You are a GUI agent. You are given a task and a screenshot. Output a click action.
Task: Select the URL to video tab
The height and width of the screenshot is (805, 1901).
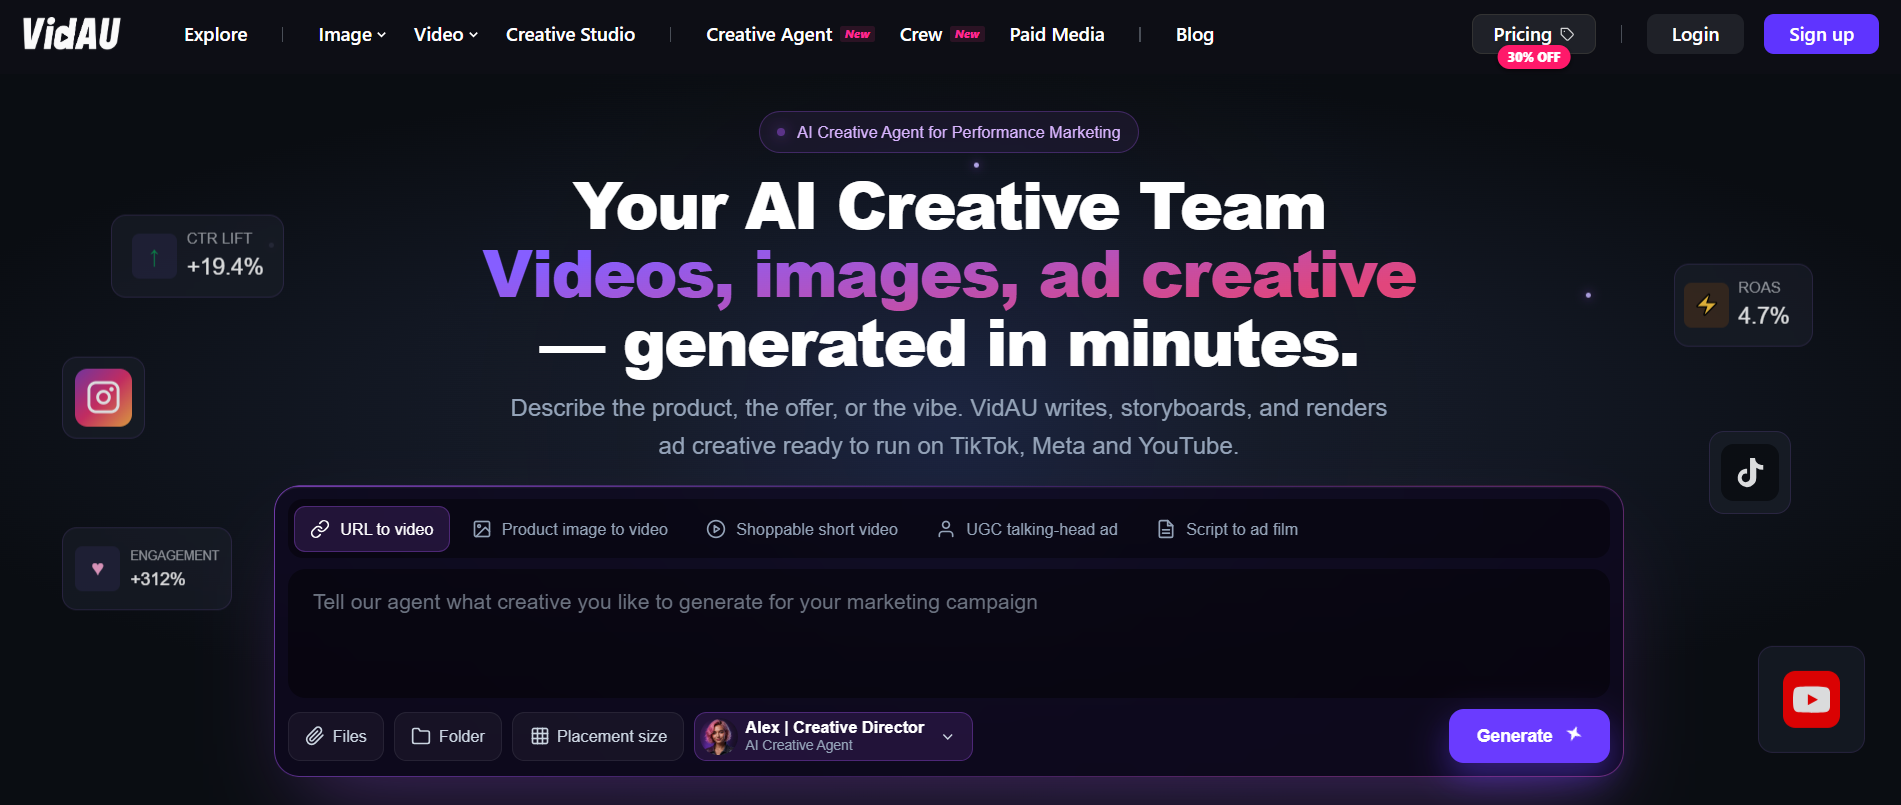(x=372, y=529)
